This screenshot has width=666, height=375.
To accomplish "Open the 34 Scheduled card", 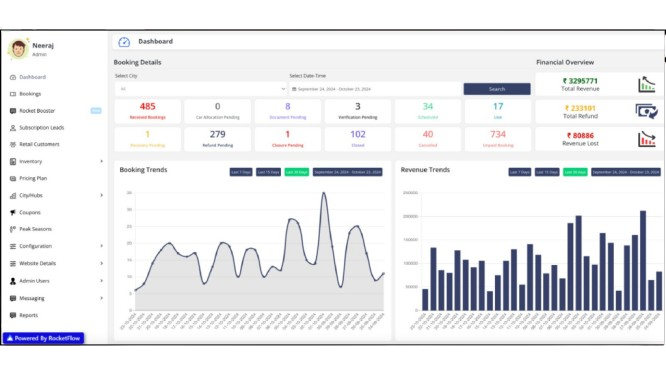I will [x=428, y=111].
